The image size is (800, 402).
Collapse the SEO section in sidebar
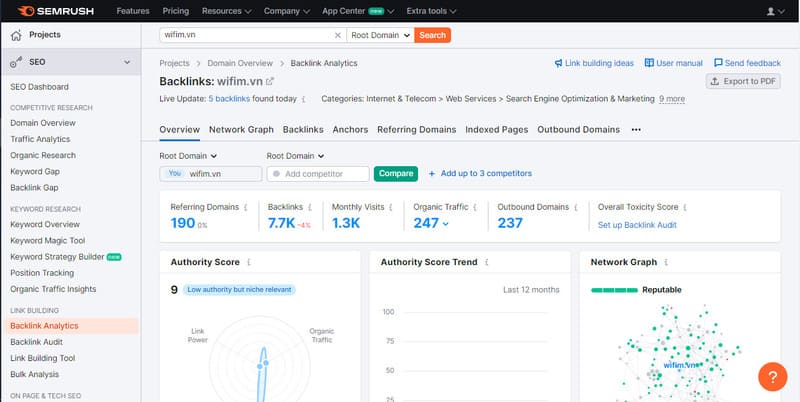(126, 63)
